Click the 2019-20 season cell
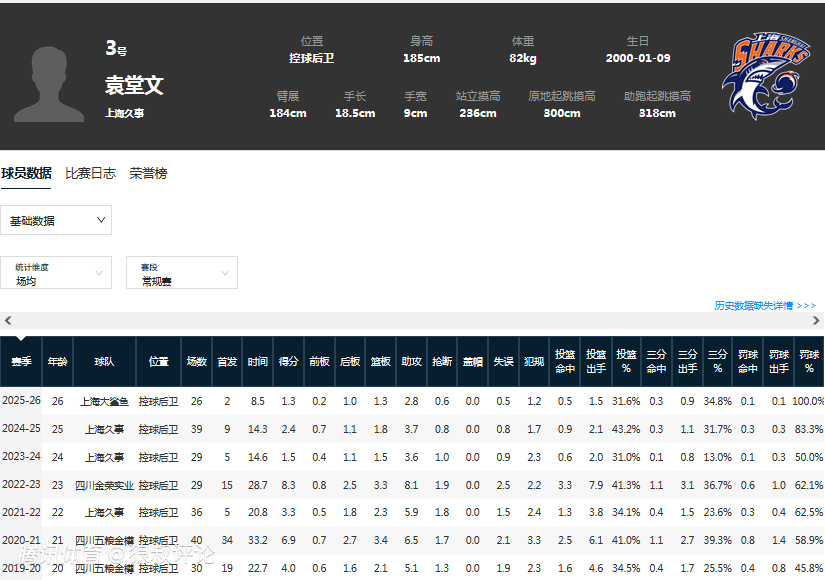The width and height of the screenshot is (825, 580). (x=21, y=568)
